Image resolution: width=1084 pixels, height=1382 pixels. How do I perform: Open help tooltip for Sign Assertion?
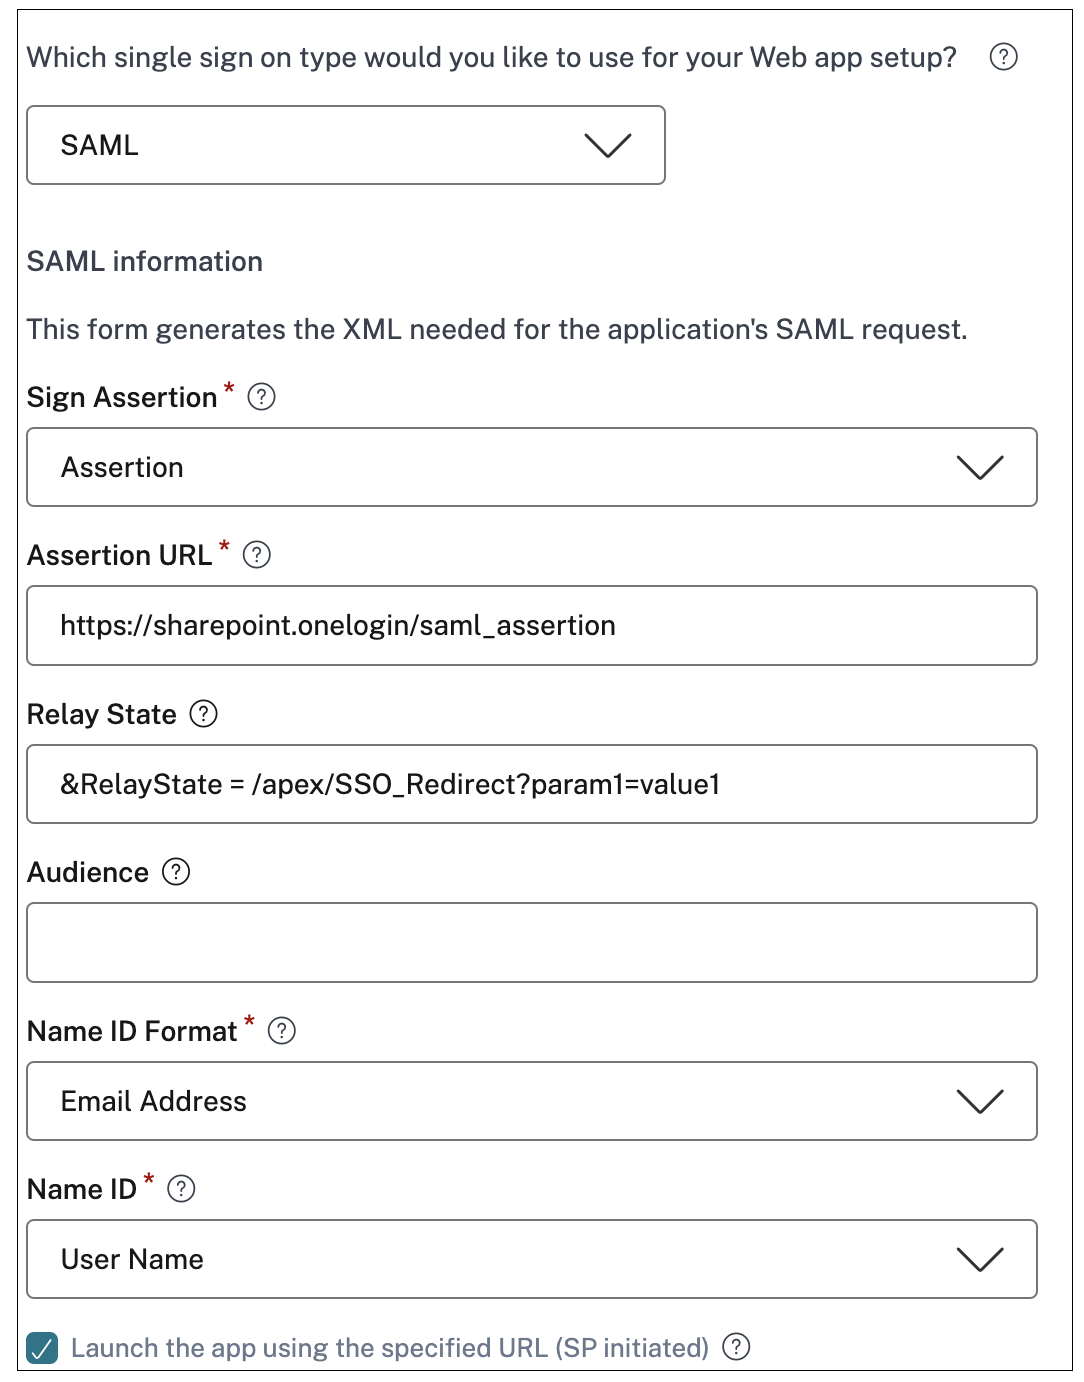click(x=261, y=397)
